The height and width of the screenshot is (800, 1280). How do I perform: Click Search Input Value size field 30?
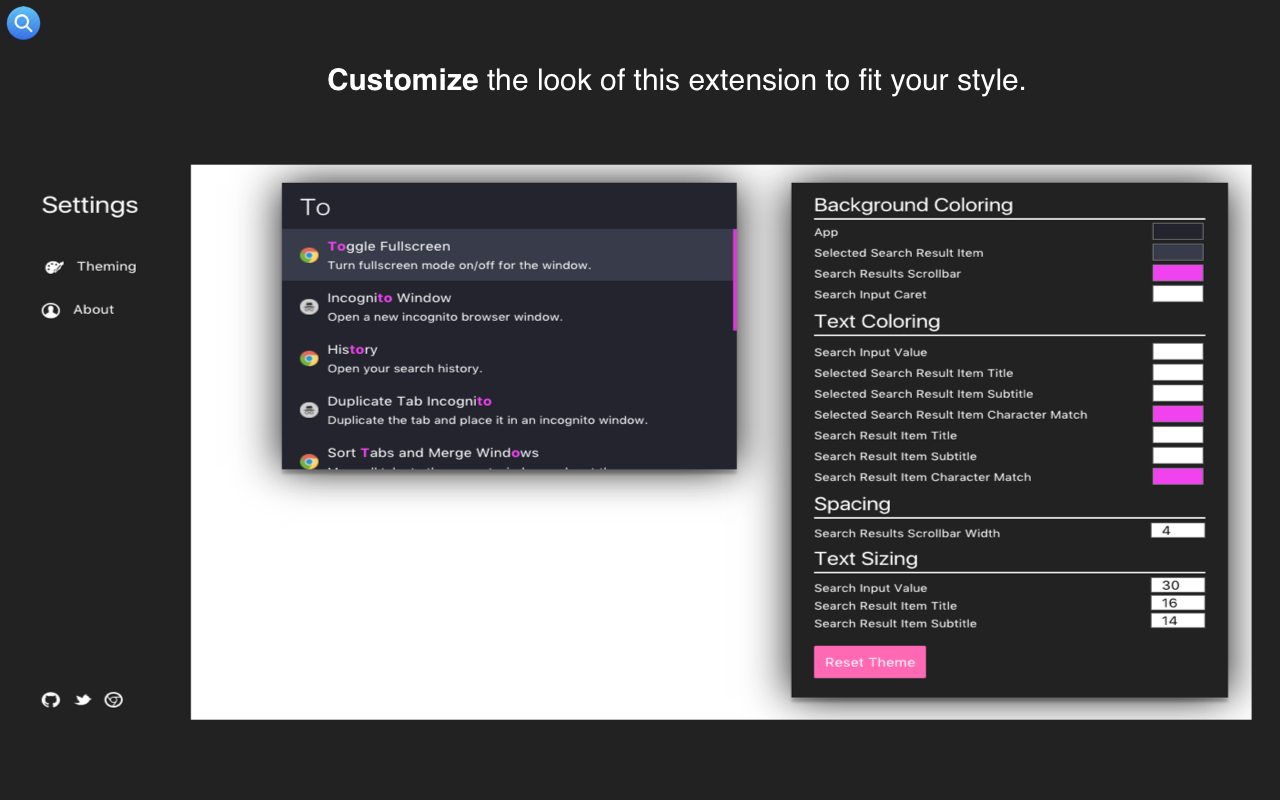pyautogui.click(x=1178, y=586)
